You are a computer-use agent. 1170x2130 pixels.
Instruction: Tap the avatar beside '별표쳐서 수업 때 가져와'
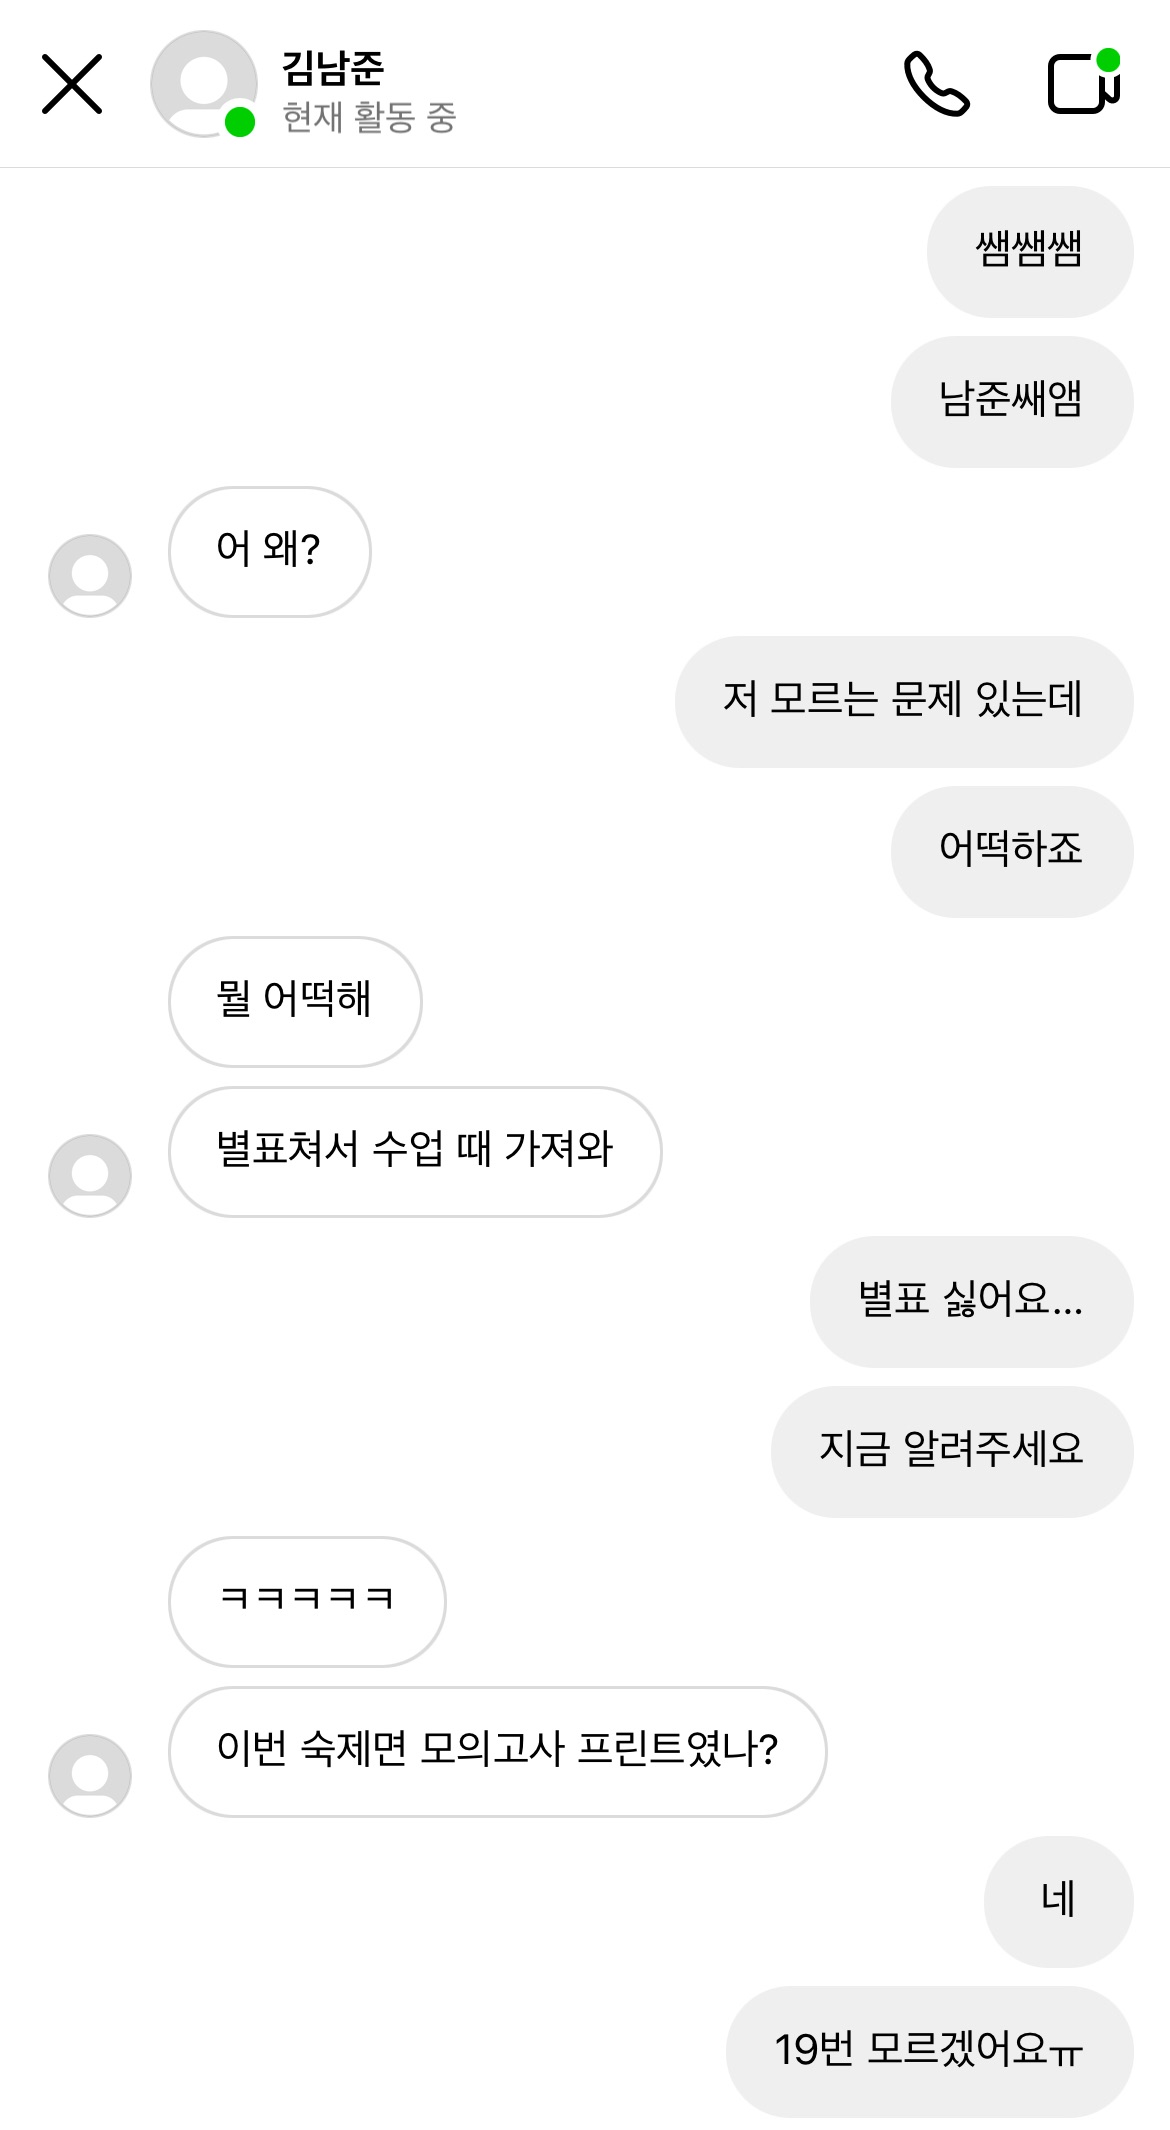90,1175
